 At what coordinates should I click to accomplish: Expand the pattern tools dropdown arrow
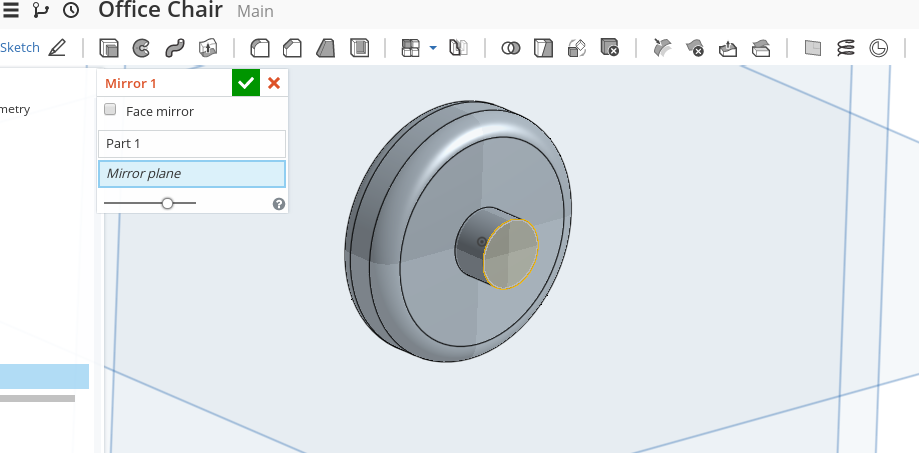[433, 48]
